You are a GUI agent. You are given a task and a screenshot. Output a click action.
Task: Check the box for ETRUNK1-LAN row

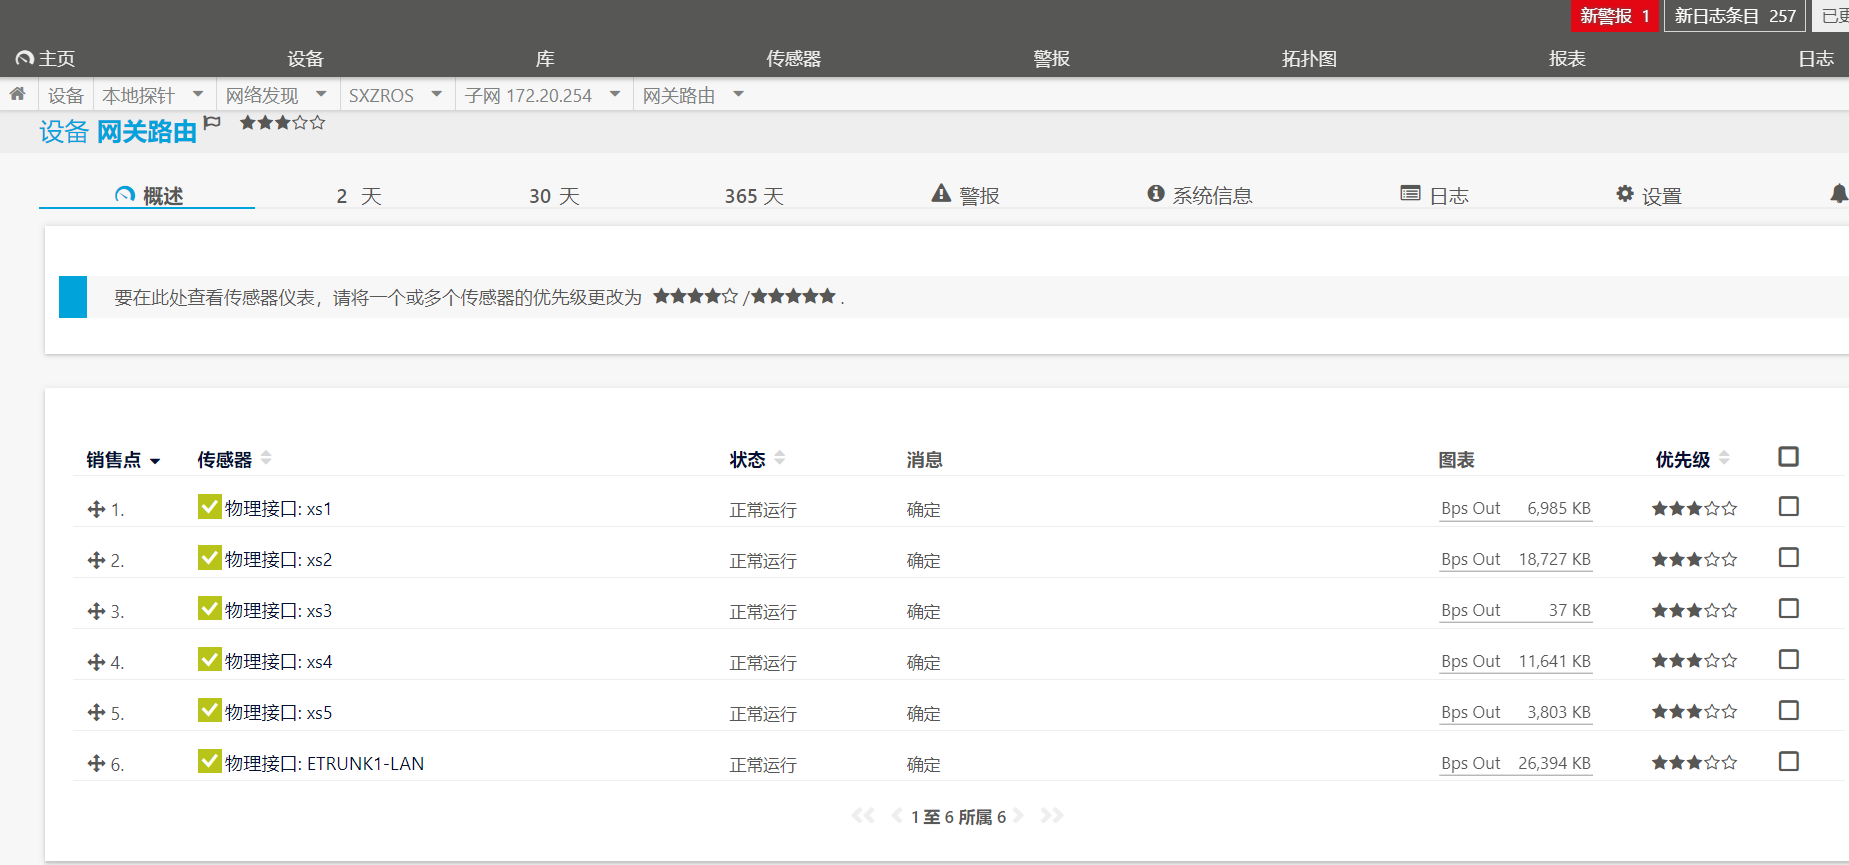tap(1789, 762)
